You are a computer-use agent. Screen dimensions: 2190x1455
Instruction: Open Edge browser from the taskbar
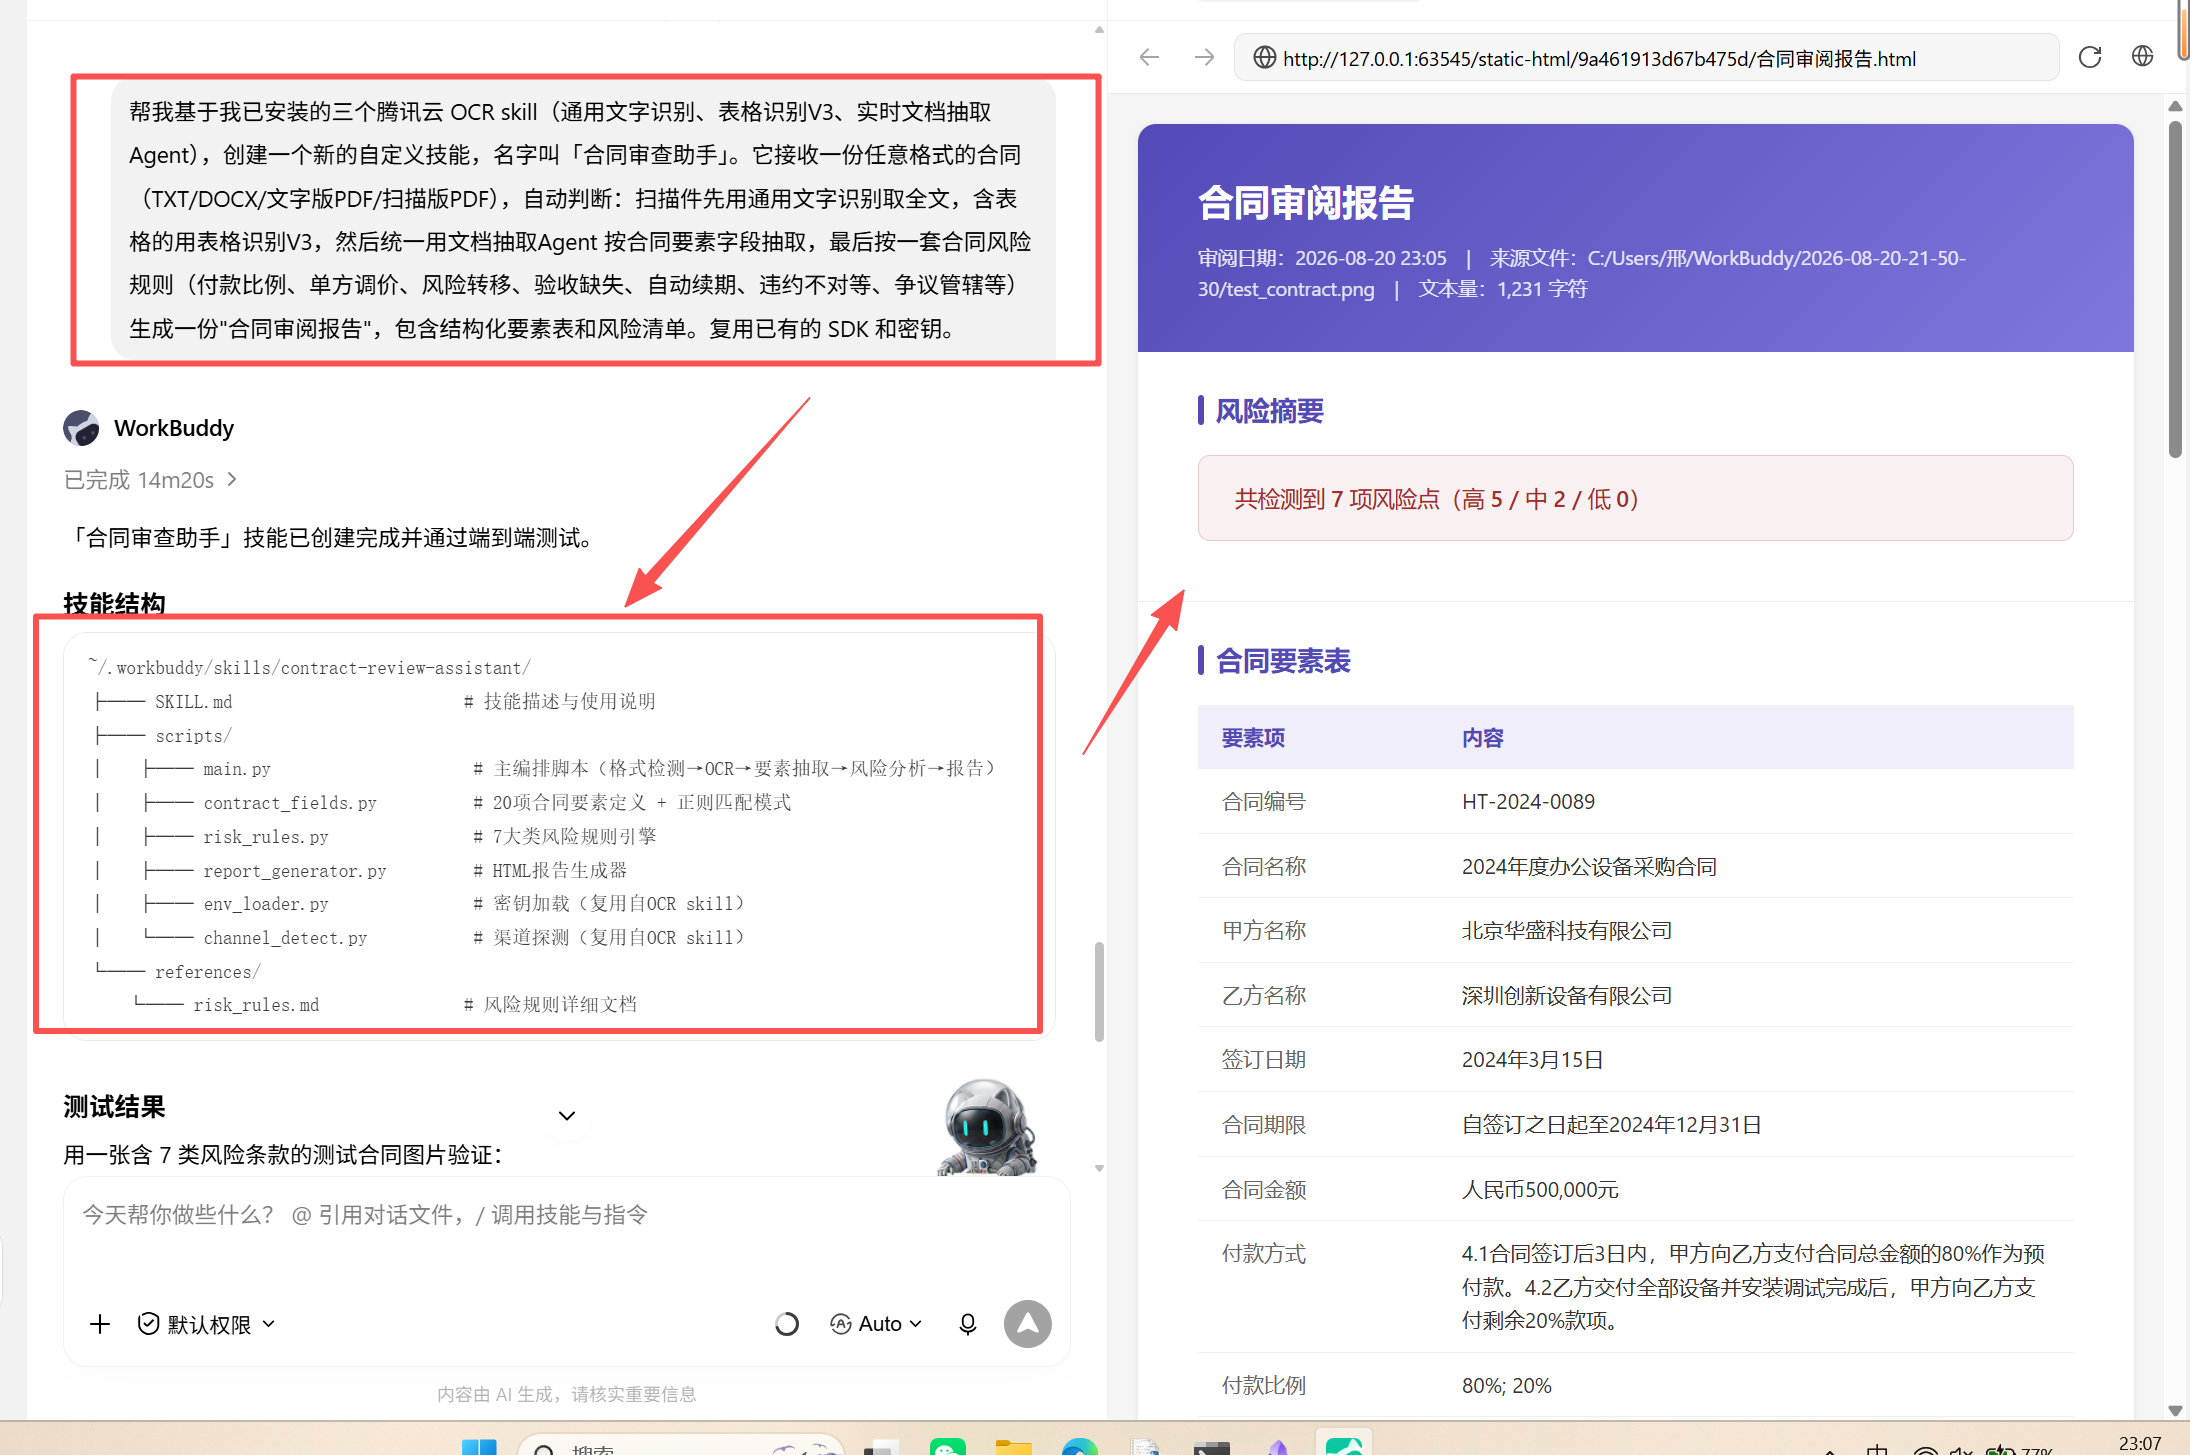coord(1080,1446)
